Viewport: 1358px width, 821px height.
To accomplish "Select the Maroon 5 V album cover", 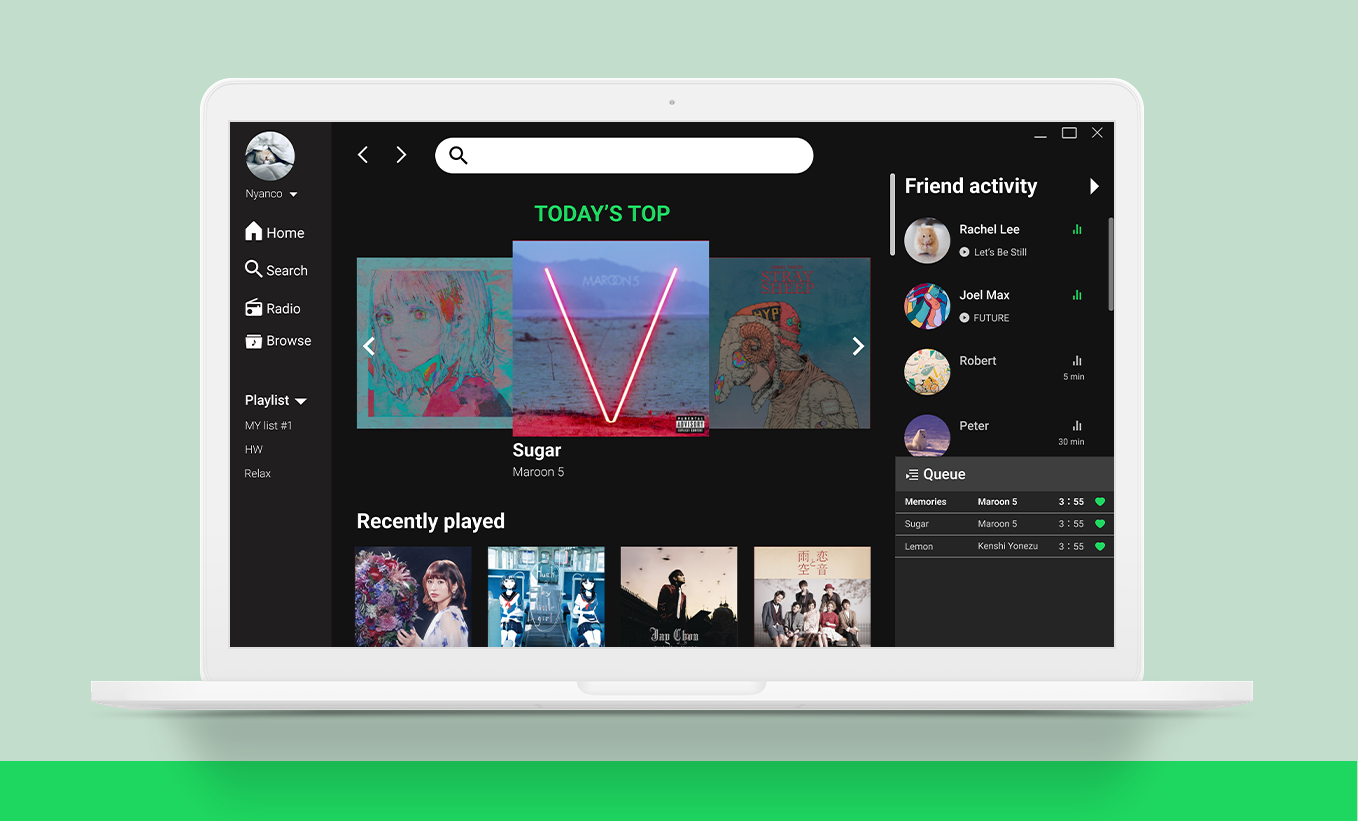I will pyautogui.click(x=611, y=338).
